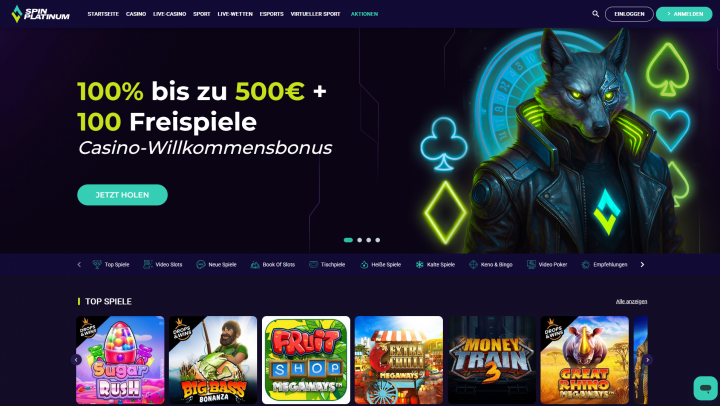Jump to the last banner slide dot
This screenshot has width=720, height=406.
click(x=377, y=240)
